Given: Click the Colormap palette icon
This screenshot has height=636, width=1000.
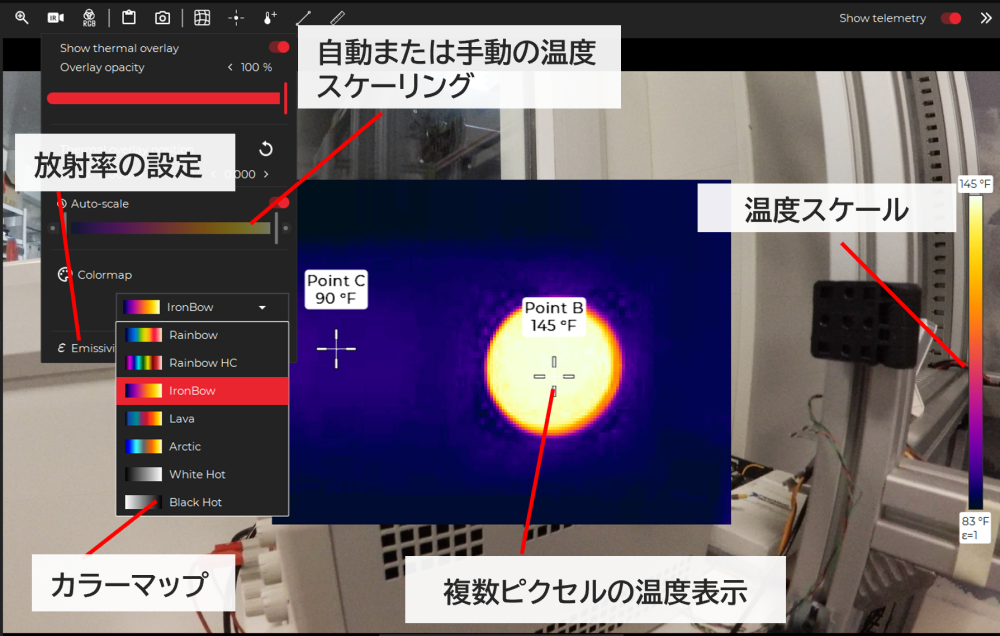Looking at the screenshot, I should click(x=64, y=275).
